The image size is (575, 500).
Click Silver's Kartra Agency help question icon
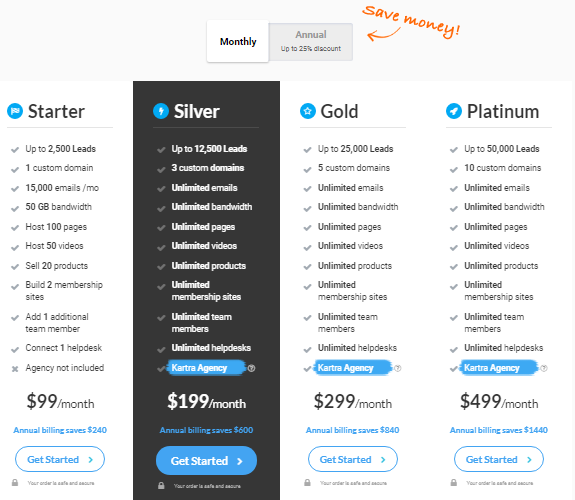(x=252, y=368)
